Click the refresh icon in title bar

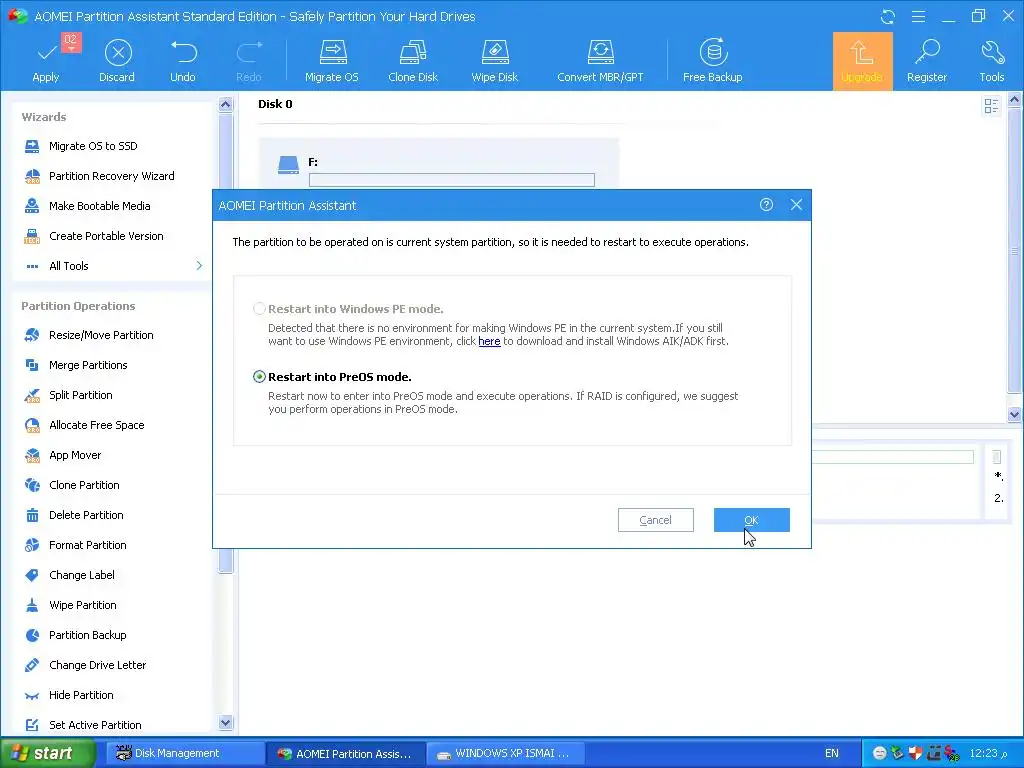[888, 16]
